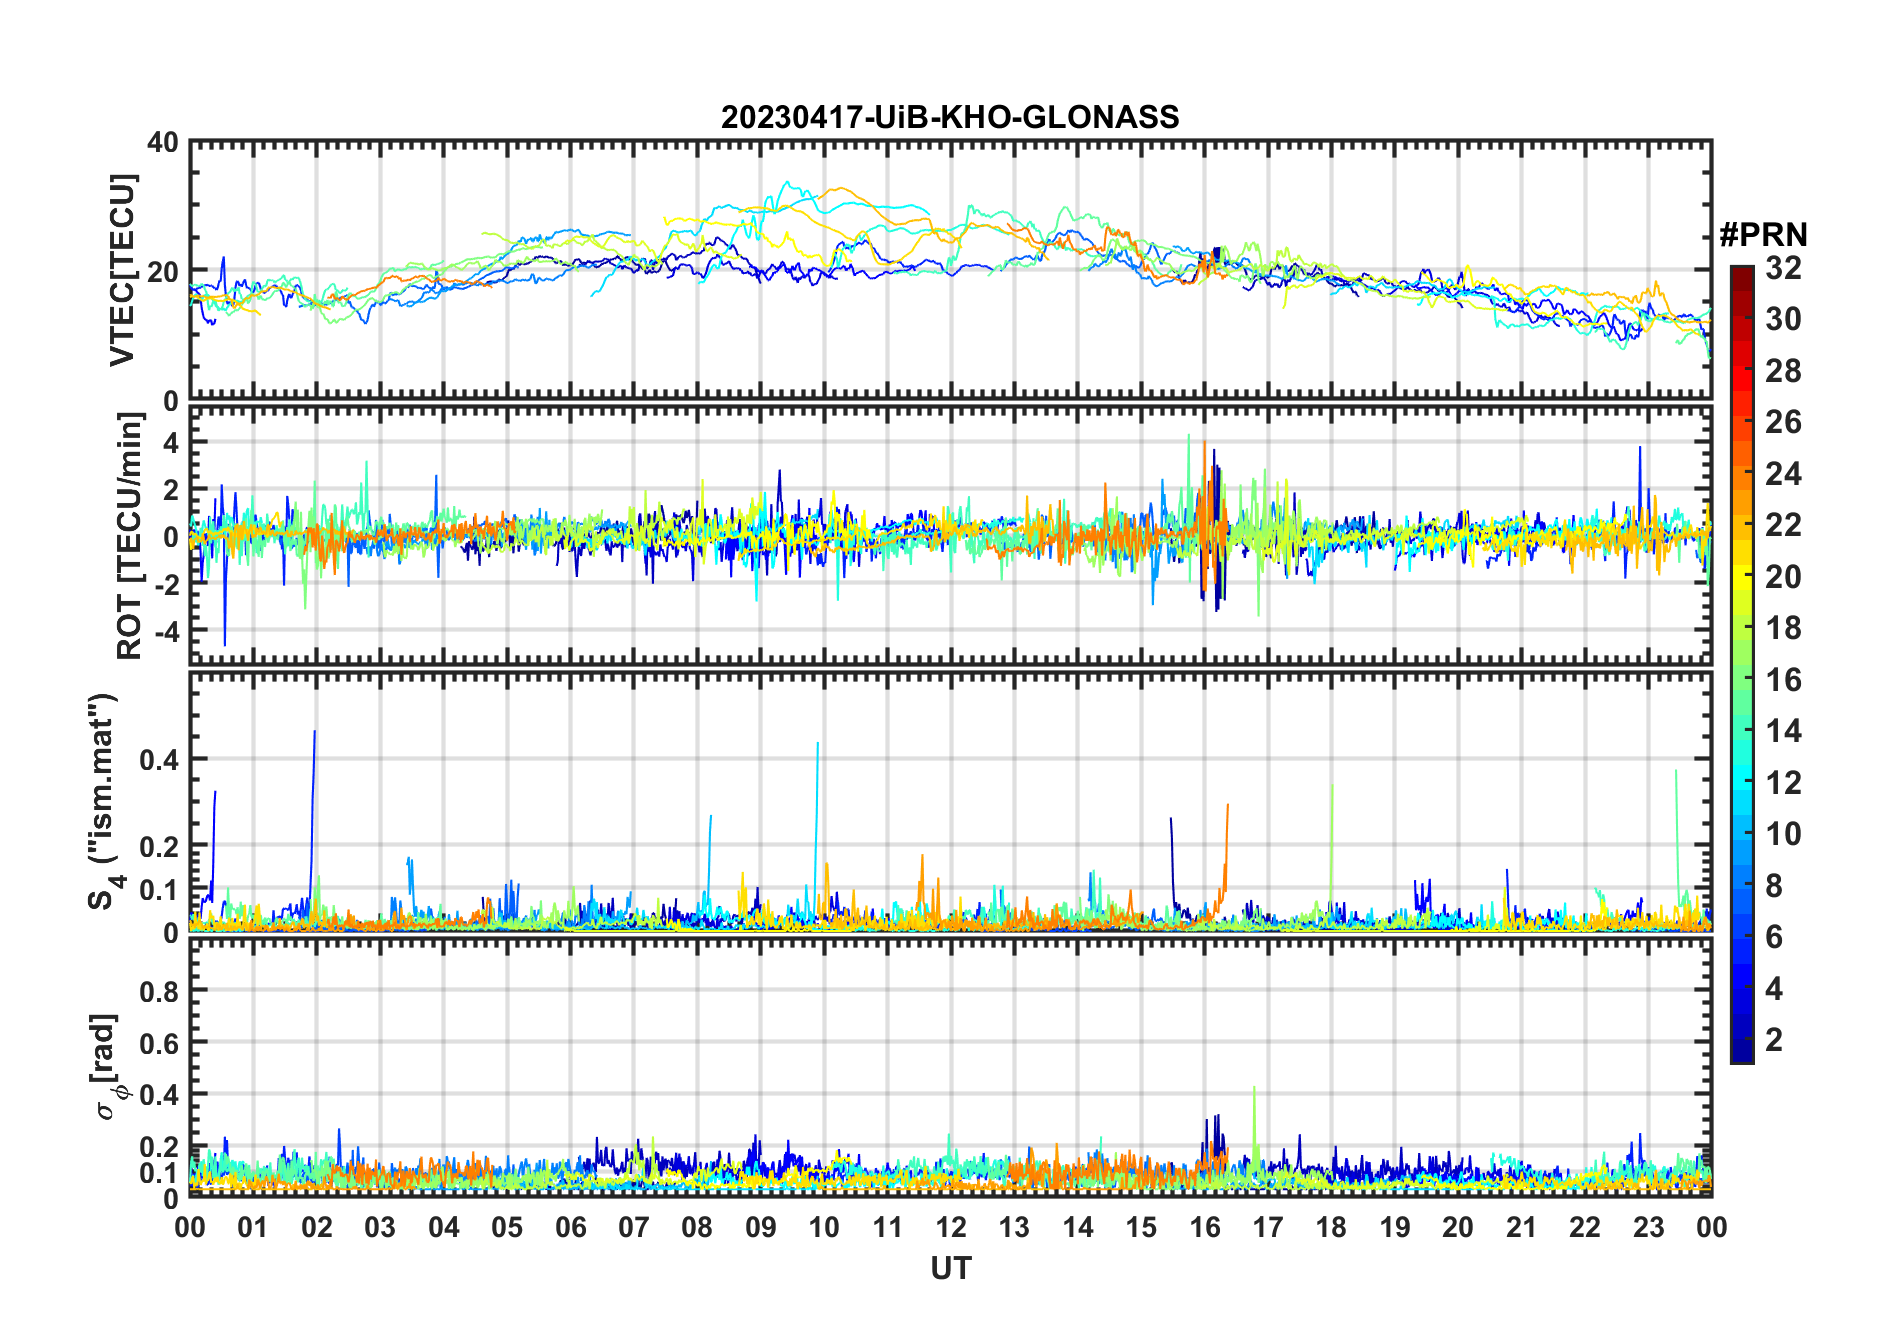Select the VTEC[TECU] y-axis label
The image size is (1902, 1330).
tap(122, 270)
